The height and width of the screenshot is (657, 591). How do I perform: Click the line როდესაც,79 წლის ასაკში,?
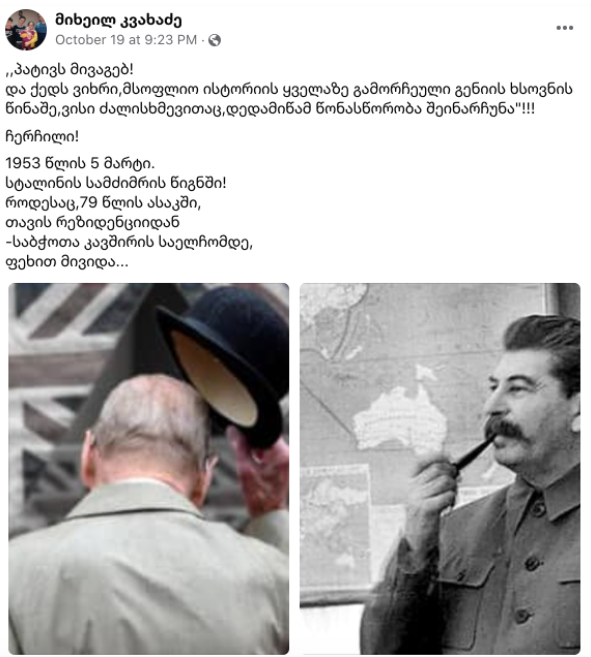click(x=103, y=202)
